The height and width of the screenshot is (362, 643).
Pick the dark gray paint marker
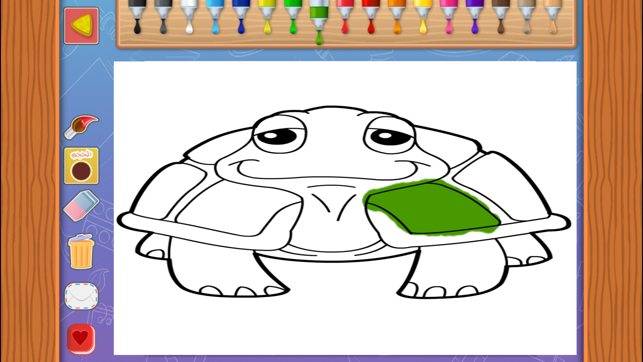click(x=163, y=16)
